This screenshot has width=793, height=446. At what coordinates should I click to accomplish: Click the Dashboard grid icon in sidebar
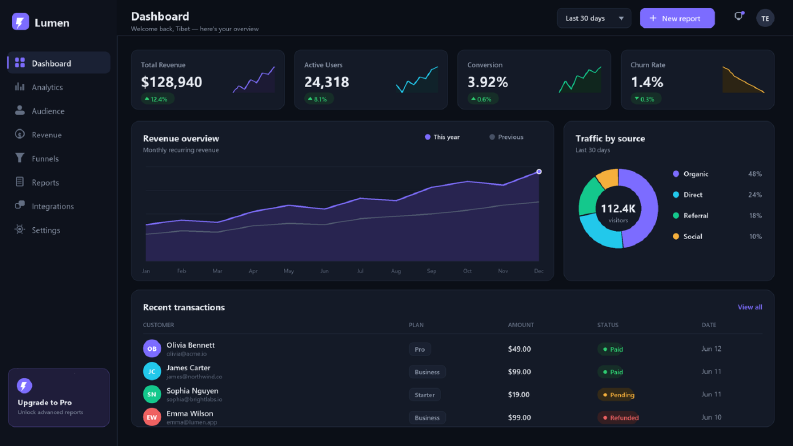20,63
